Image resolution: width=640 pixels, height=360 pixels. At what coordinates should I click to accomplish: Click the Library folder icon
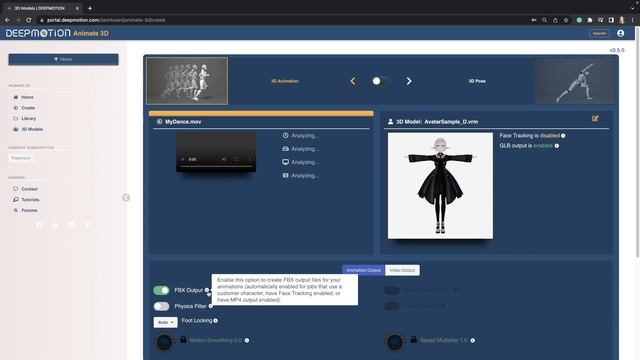click(16, 118)
